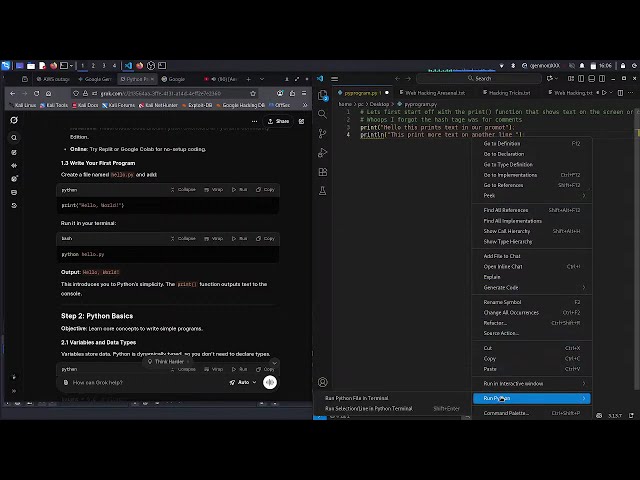Open the Kali Tools bookmark link
This screenshot has width=640, height=480.
coord(54,105)
